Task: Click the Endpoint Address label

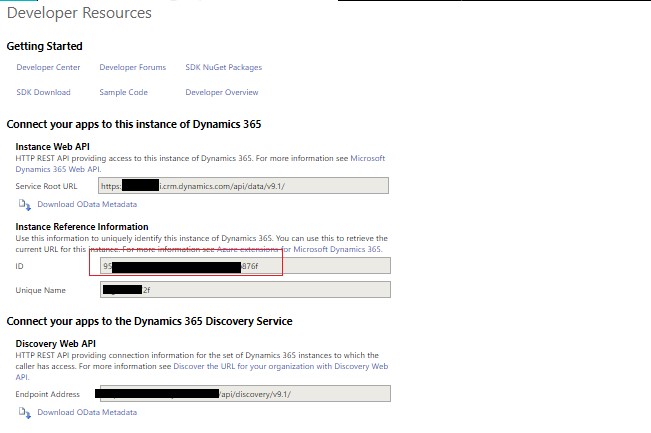Action: 47,394
